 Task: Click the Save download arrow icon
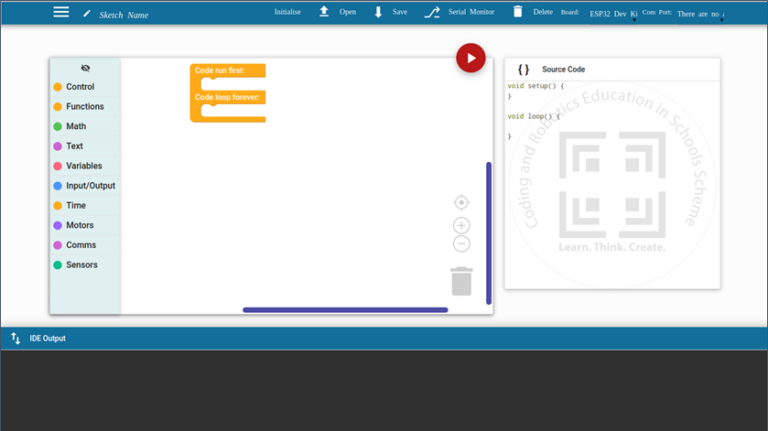378,12
